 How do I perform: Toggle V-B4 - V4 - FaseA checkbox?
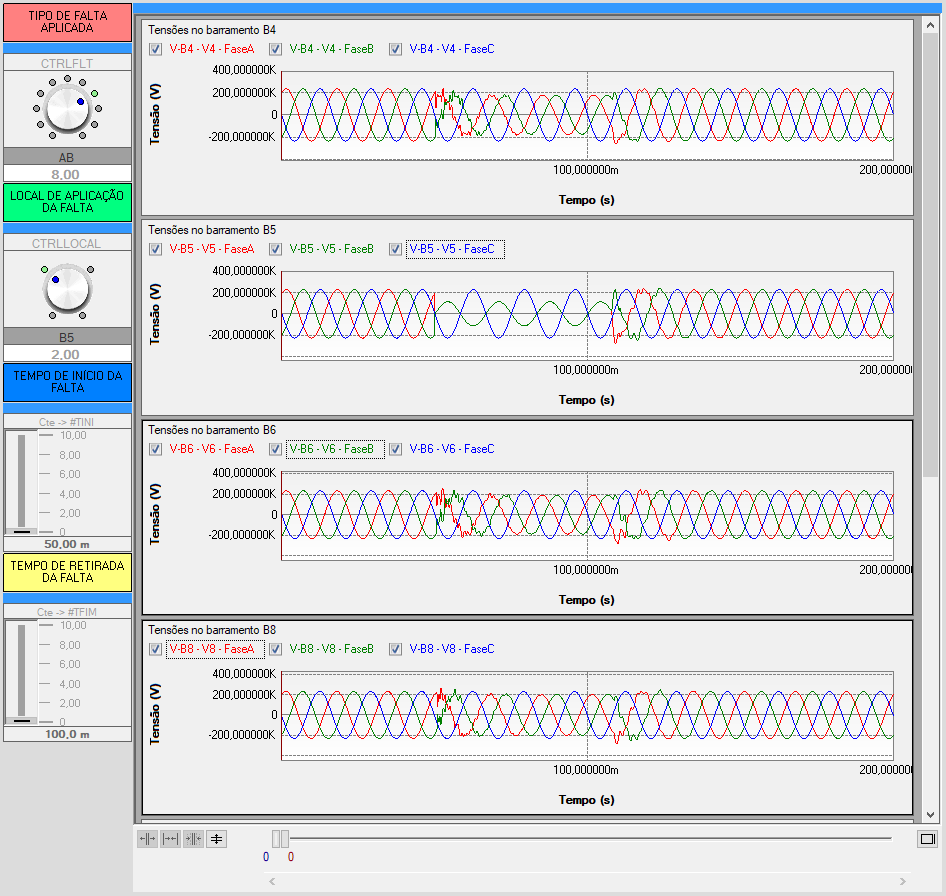156,49
